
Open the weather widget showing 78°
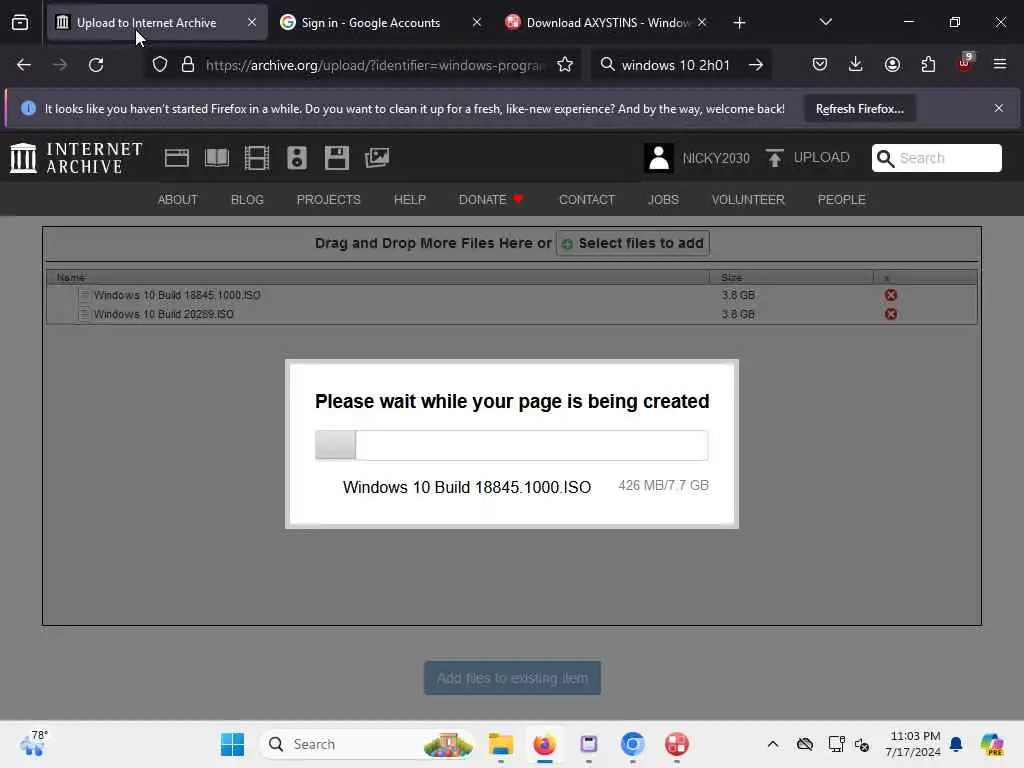(33, 744)
